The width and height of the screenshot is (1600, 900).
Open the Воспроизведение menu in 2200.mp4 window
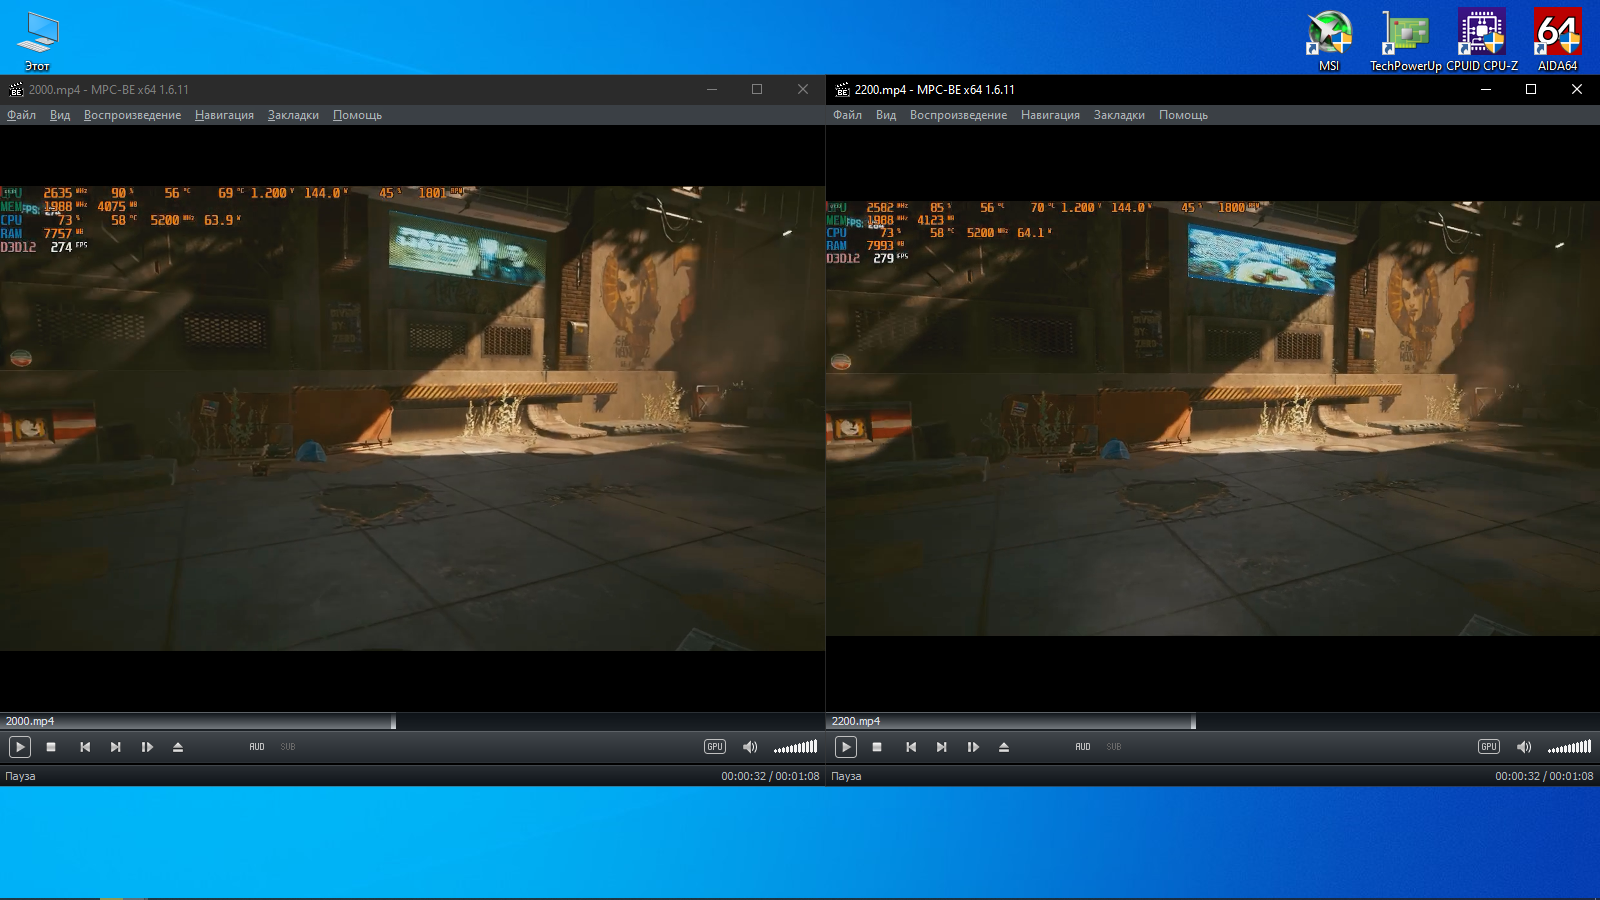coord(958,115)
